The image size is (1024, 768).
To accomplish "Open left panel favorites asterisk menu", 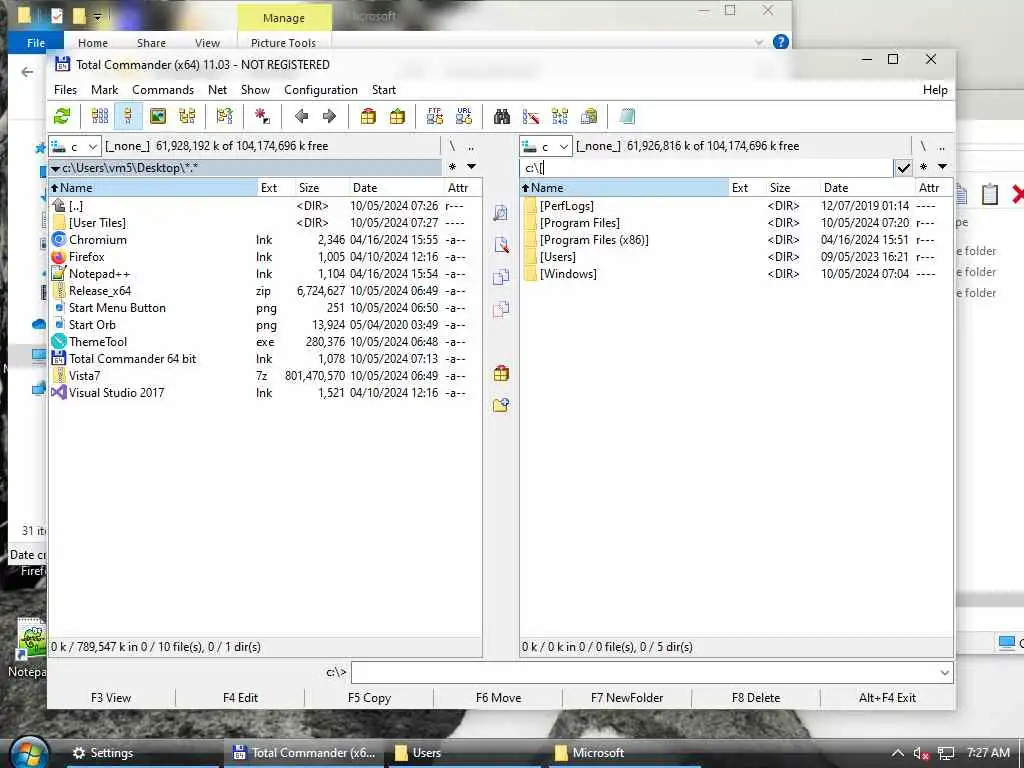I will (452, 167).
